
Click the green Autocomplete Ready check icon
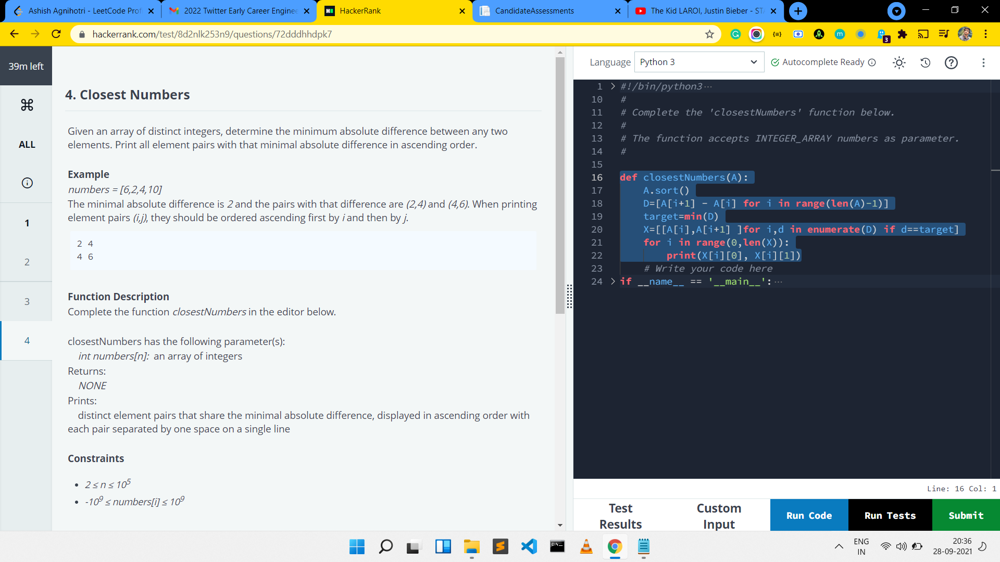click(x=775, y=63)
